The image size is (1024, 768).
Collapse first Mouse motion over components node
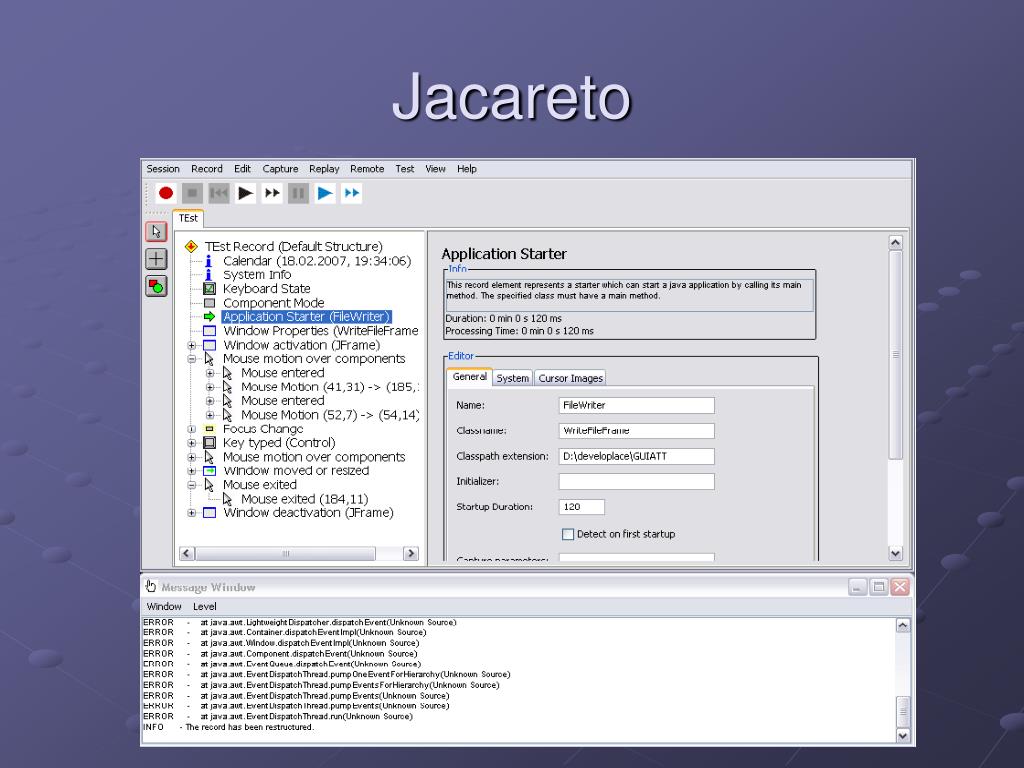pyautogui.click(x=191, y=359)
